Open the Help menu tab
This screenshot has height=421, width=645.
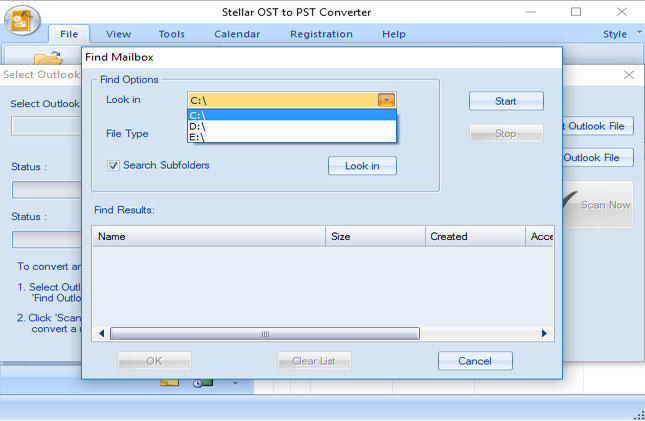tap(394, 34)
